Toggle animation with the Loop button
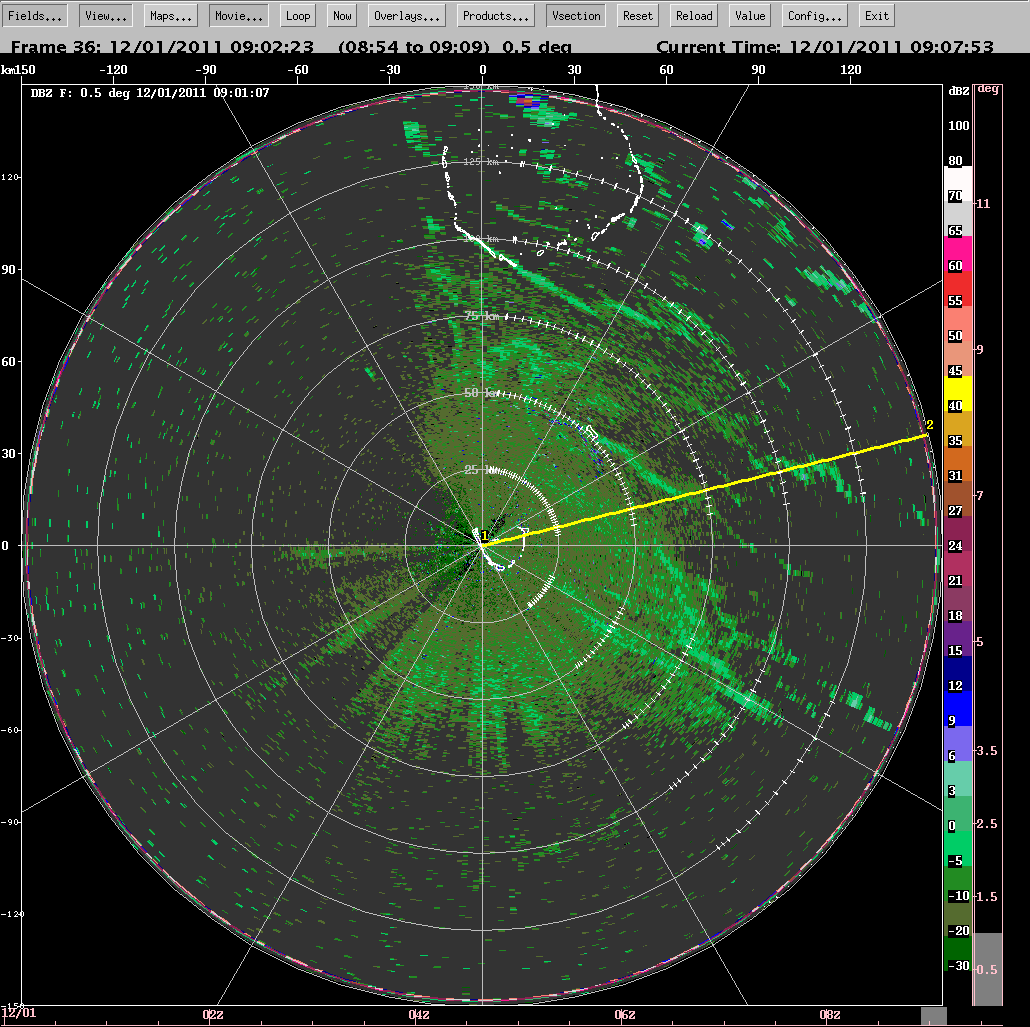1030x1027 pixels. click(296, 15)
